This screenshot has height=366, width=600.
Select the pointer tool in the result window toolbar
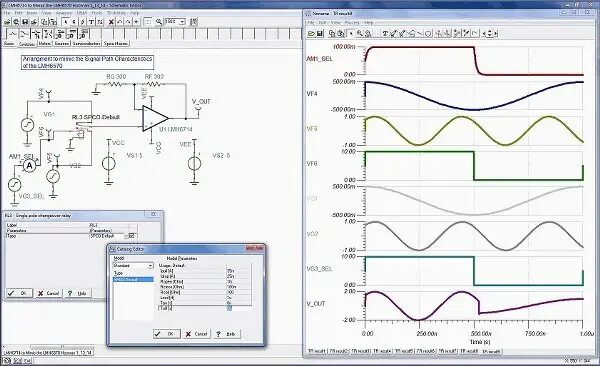pyautogui.click(x=351, y=34)
